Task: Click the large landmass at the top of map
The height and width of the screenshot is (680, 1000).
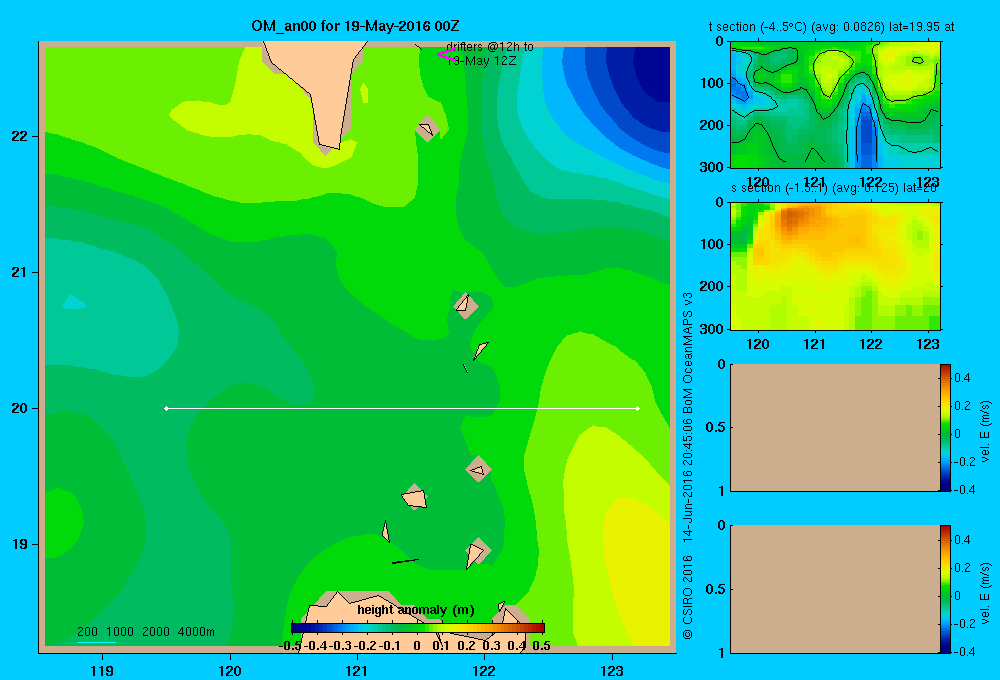Action: 319,83
